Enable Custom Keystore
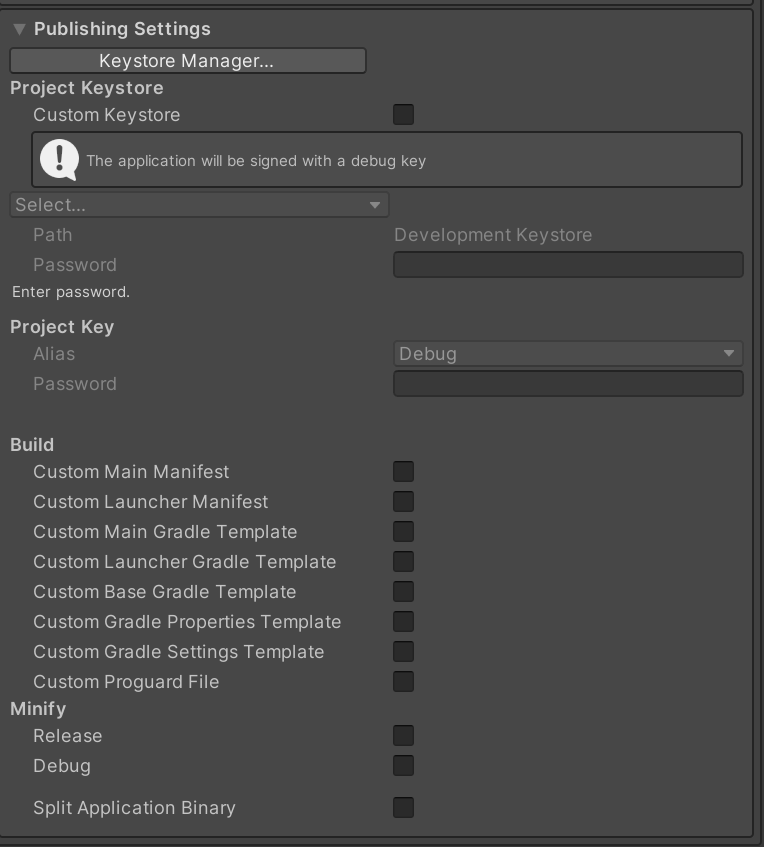This screenshot has width=764, height=847. tap(403, 114)
